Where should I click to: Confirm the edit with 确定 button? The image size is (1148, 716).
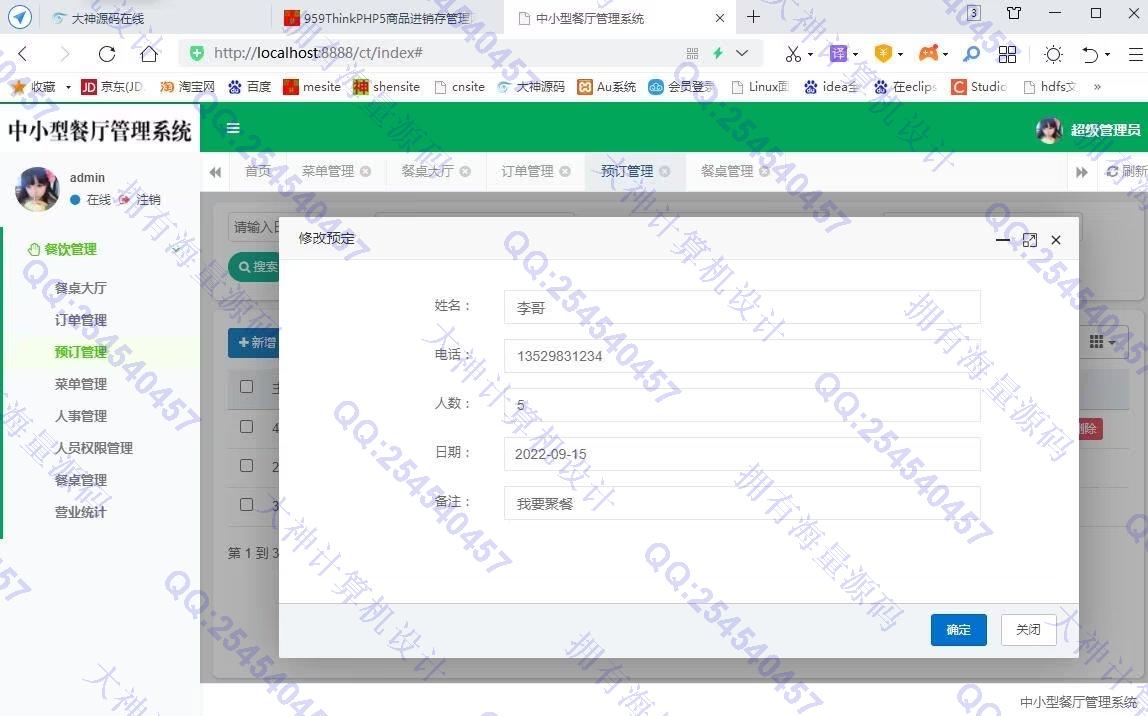(x=958, y=630)
